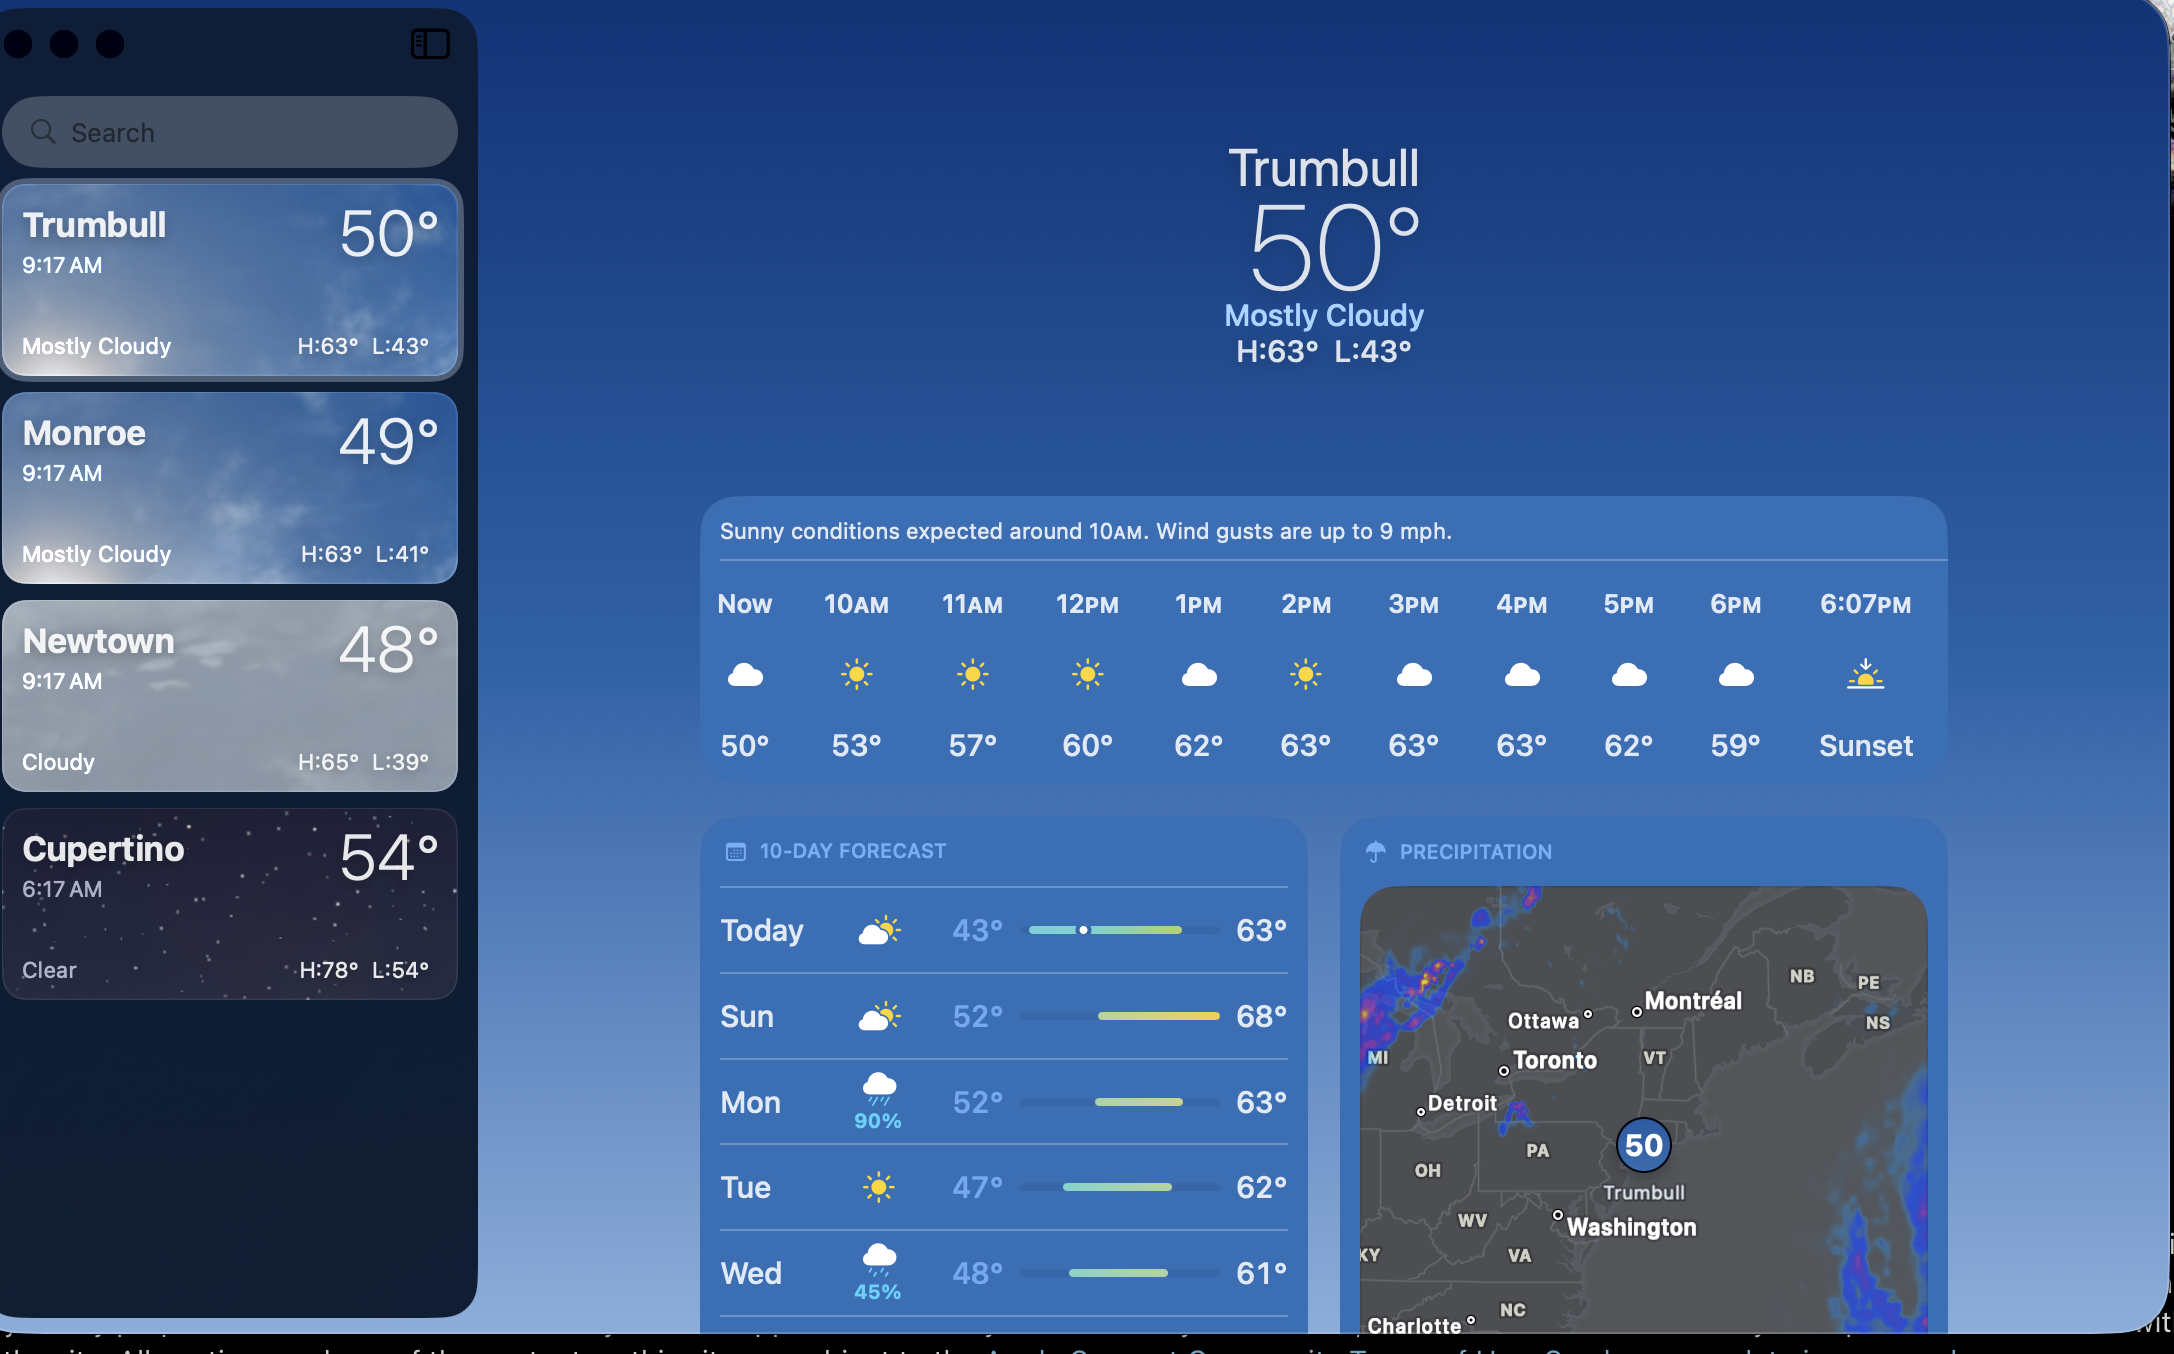Expand the Today forecast row
The width and height of the screenshot is (2174, 1354).
pos(1003,931)
